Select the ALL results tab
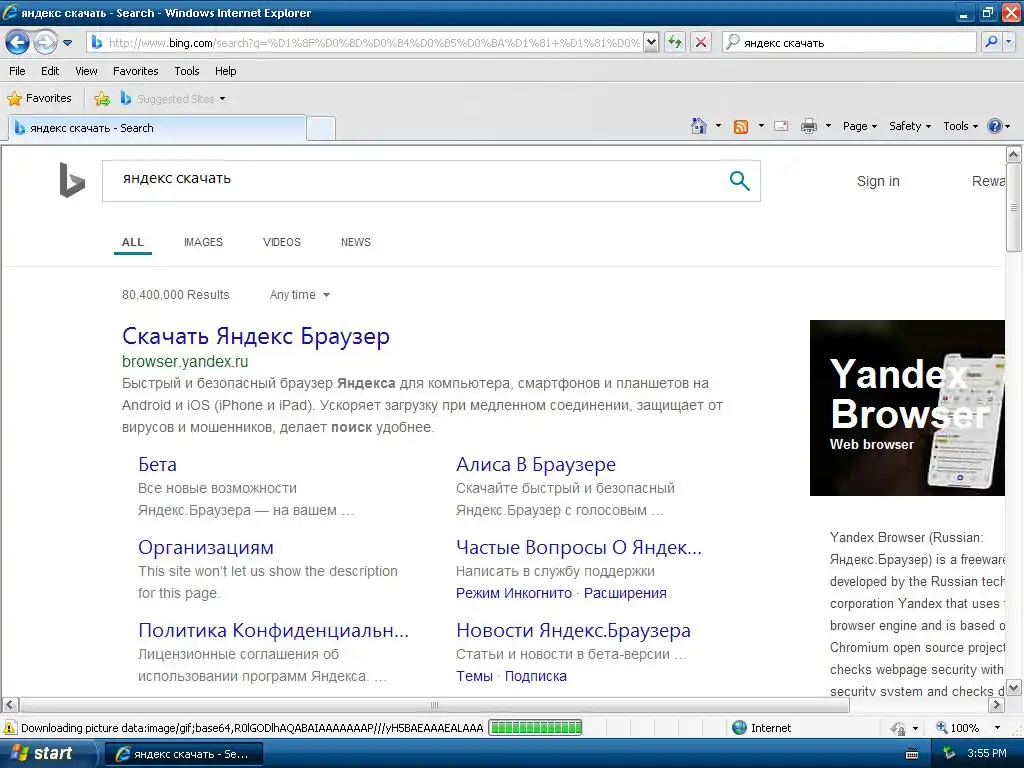The image size is (1024, 768). point(133,242)
